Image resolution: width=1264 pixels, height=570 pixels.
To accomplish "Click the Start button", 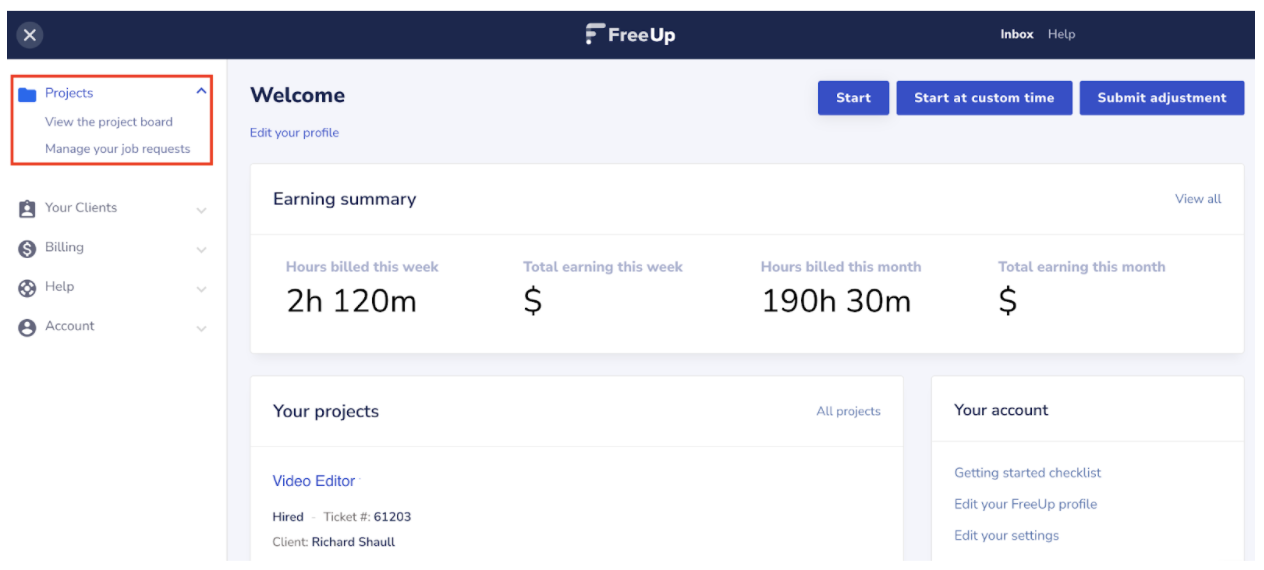I will pyautogui.click(x=853, y=98).
